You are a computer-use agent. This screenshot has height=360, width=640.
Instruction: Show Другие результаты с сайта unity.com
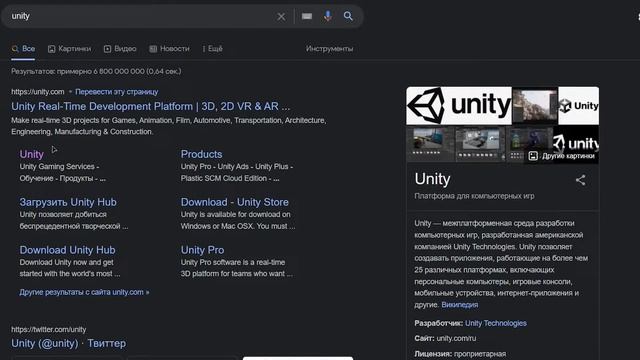tap(84, 292)
